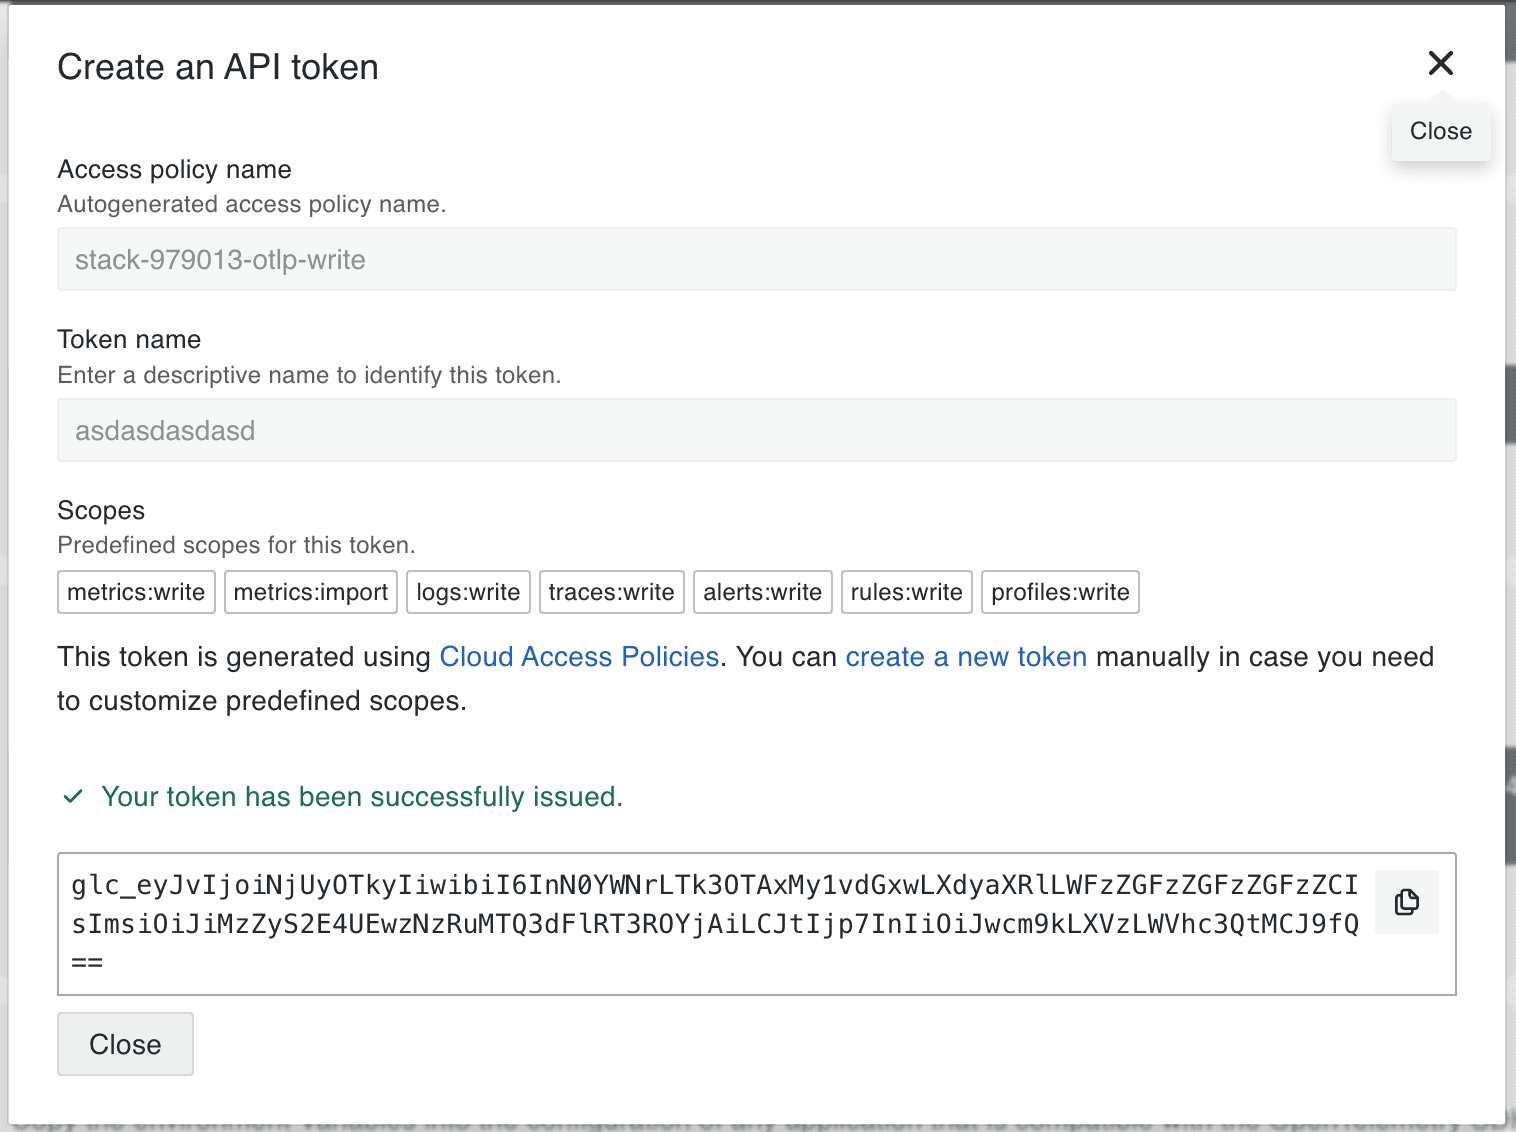Select the metrics:write scope chip
This screenshot has width=1516, height=1132.
(135, 592)
